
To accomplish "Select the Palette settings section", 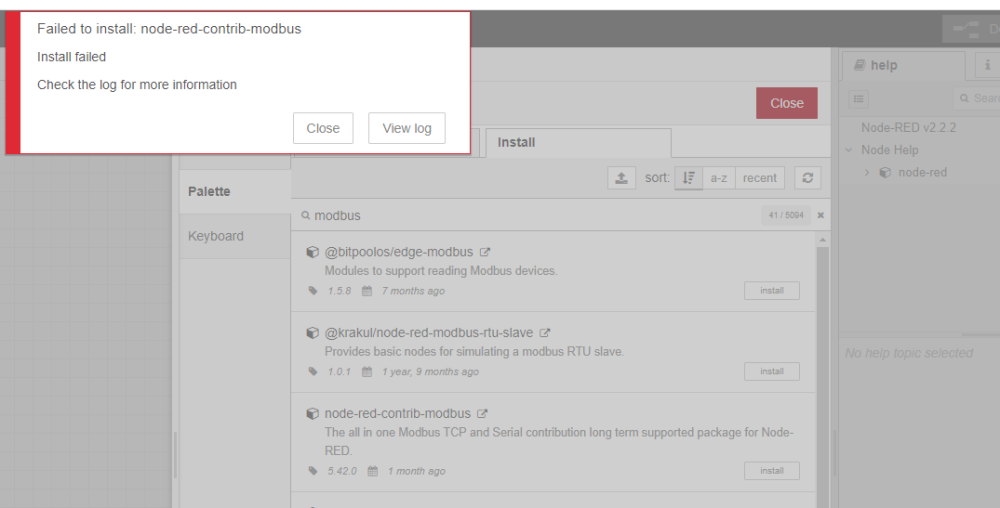I will pyautogui.click(x=235, y=191).
